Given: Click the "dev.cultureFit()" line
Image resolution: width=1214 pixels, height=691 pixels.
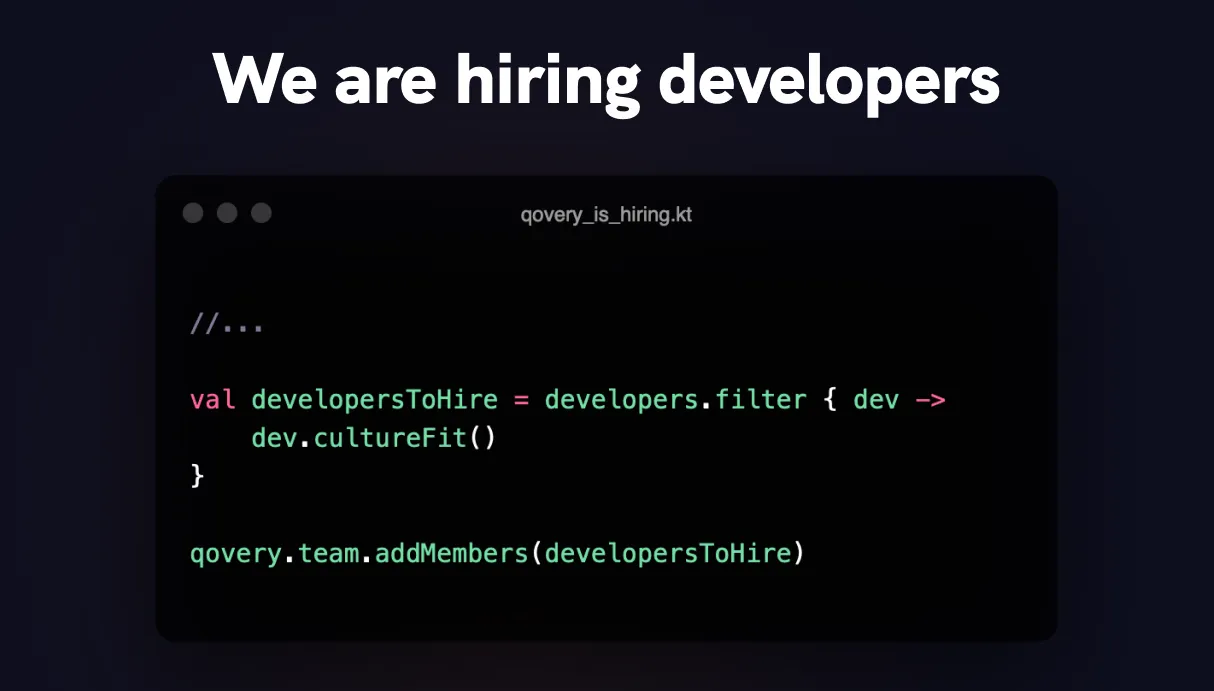Looking at the screenshot, I should [374, 438].
